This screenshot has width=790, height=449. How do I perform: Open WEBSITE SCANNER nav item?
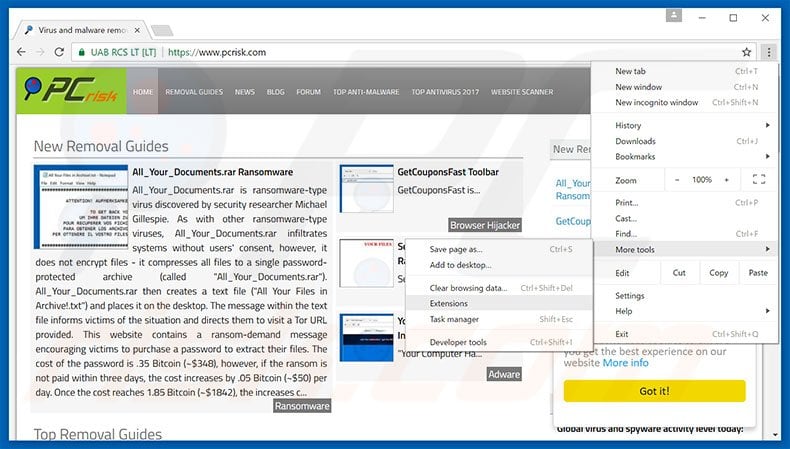[x=522, y=92]
